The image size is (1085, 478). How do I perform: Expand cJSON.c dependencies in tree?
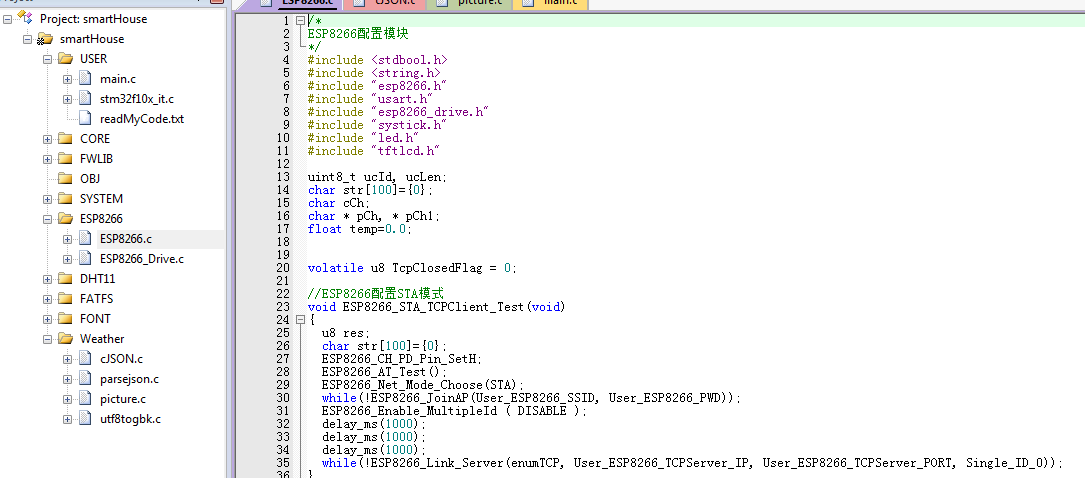(x=68, y=359)
